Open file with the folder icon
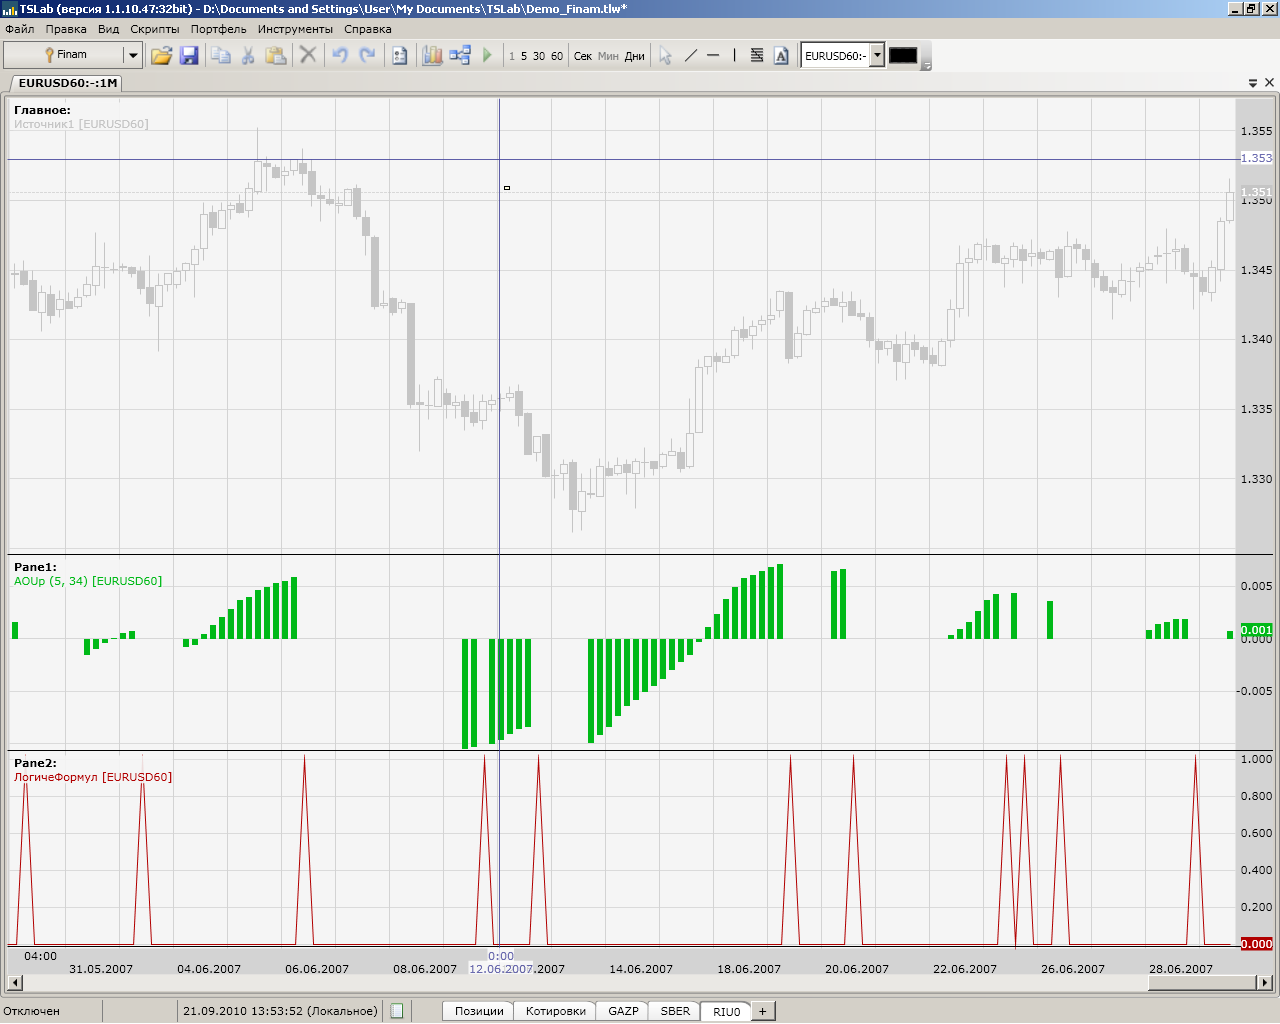Screen dimensions: 1280x1024 pyautogui.click(x=161, y=56)
